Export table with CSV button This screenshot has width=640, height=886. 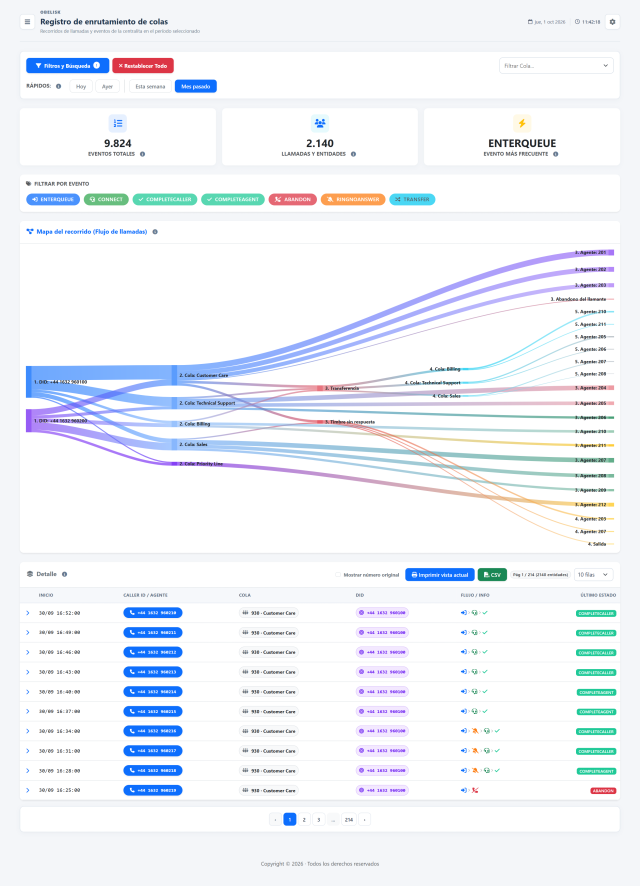click(492, 575)
